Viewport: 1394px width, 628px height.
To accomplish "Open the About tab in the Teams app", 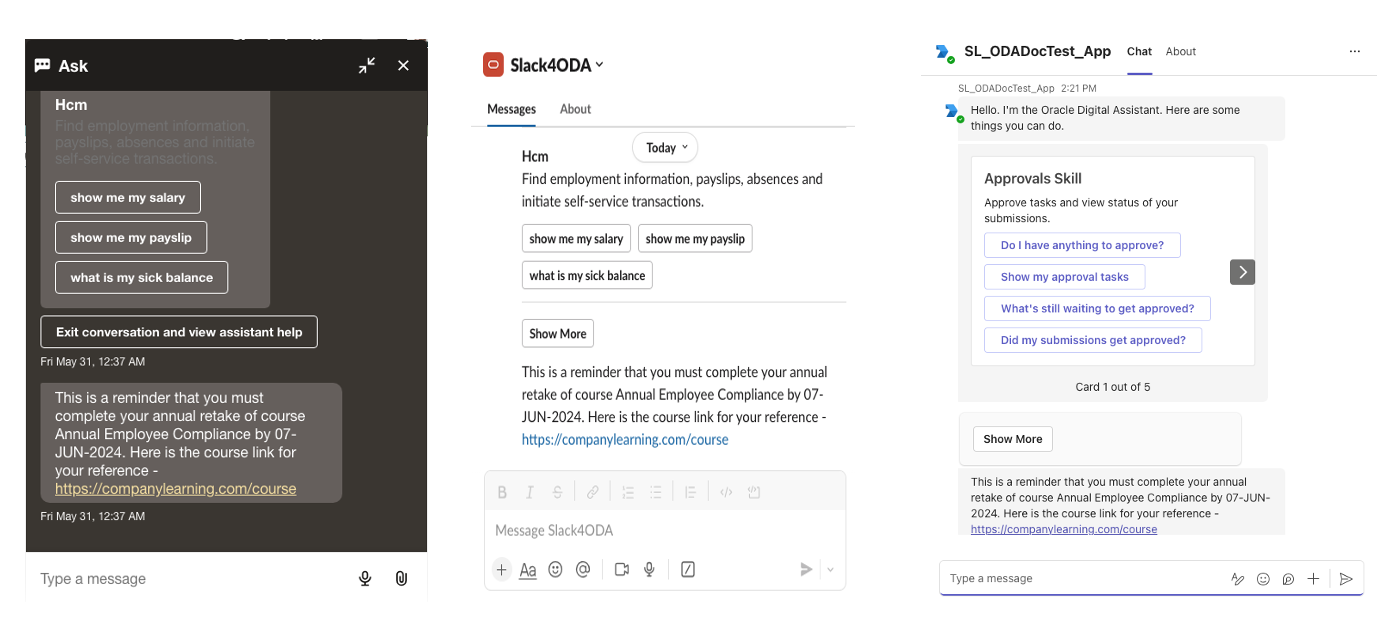I will click(x=1181, y=52).
